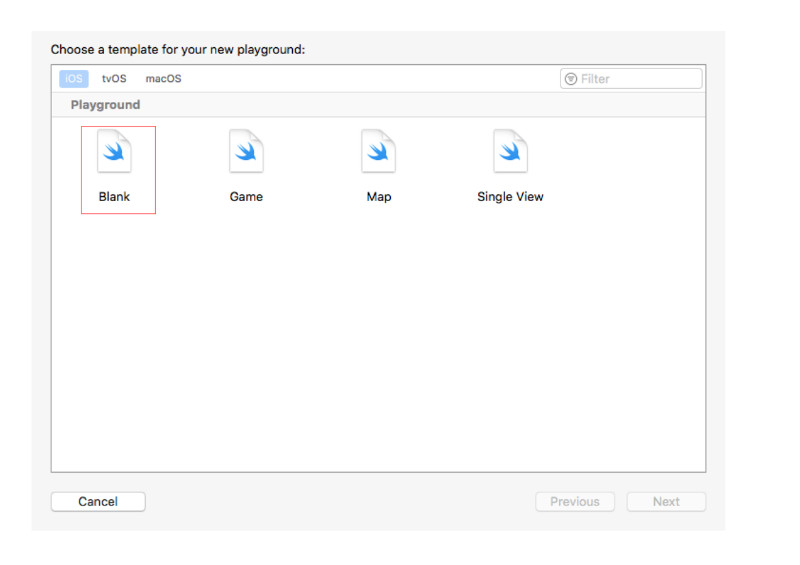Click the "Blank" template label
Viewport: 800px width, 565px height.
[x=114, y=196]
